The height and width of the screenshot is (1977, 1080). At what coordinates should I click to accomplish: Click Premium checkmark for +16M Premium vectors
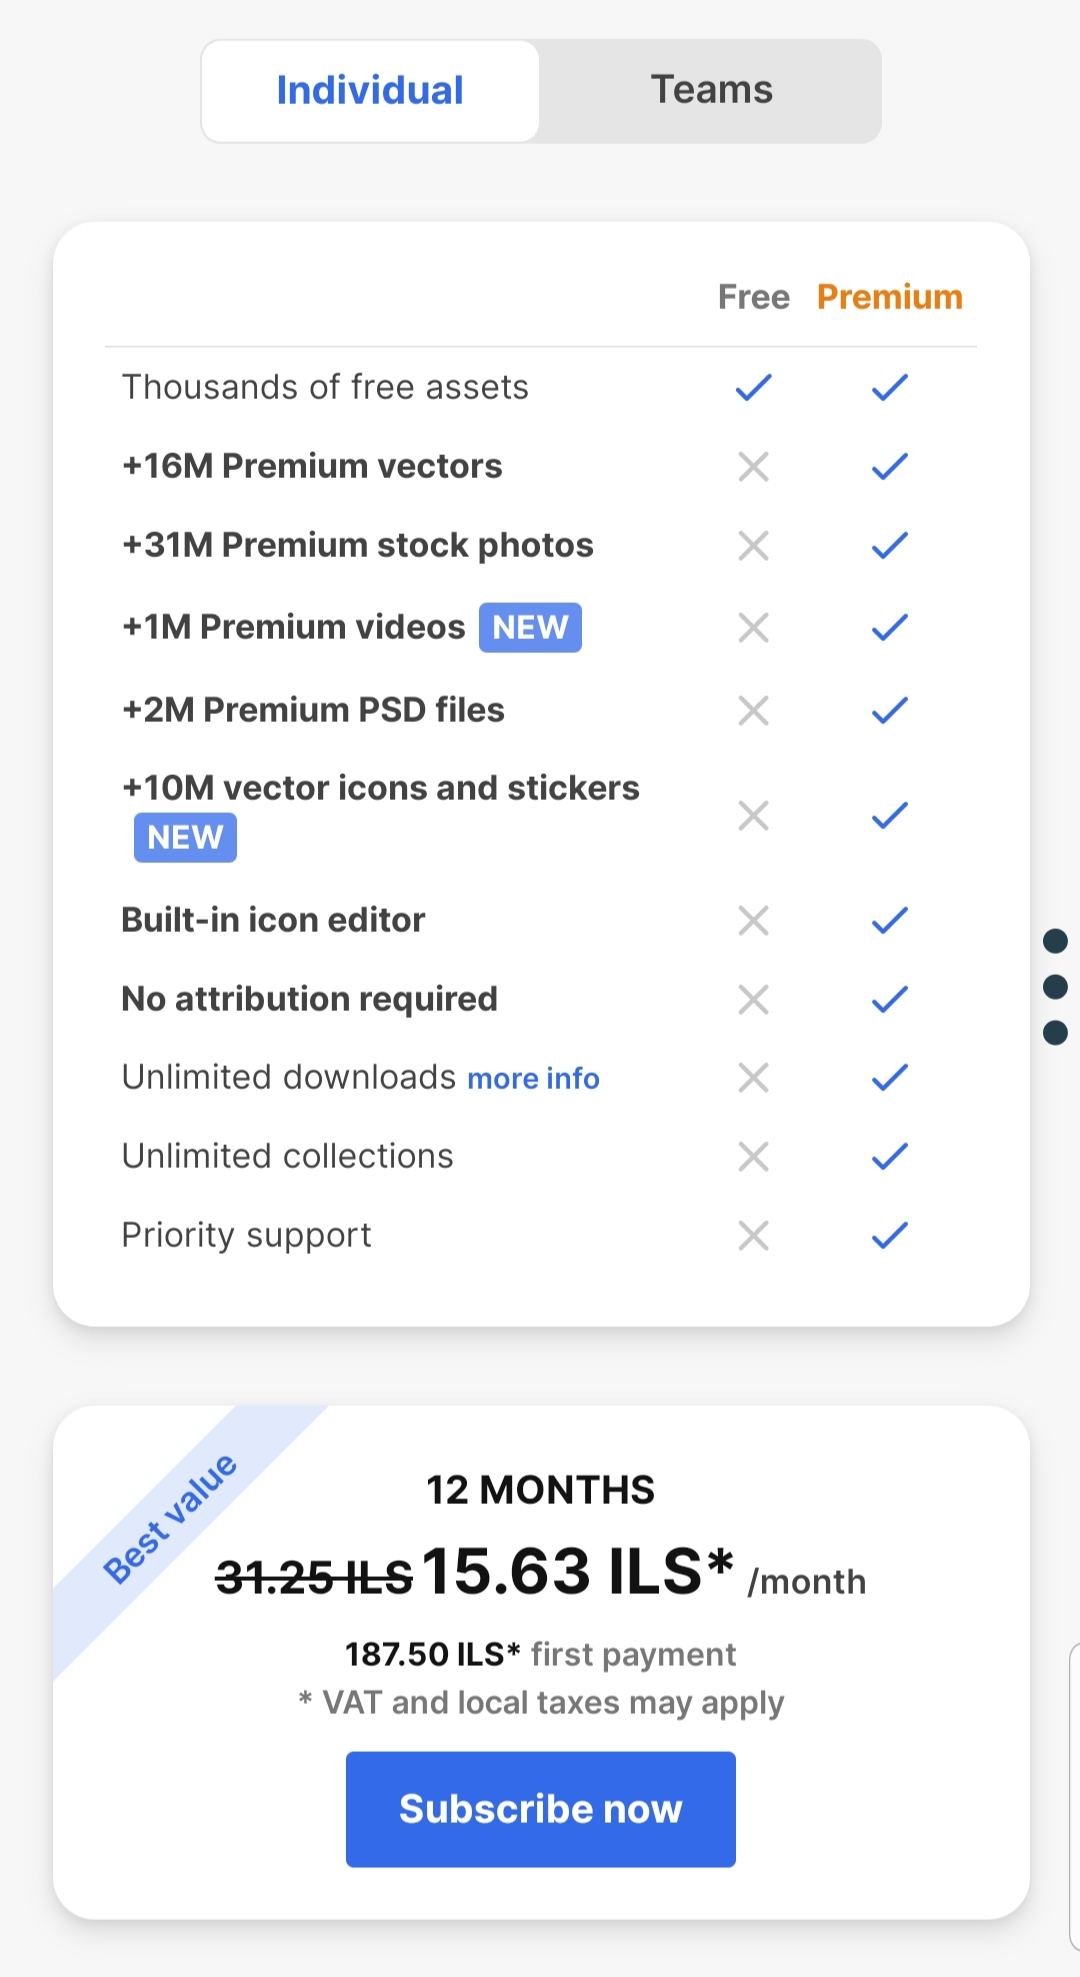[889, 466]
